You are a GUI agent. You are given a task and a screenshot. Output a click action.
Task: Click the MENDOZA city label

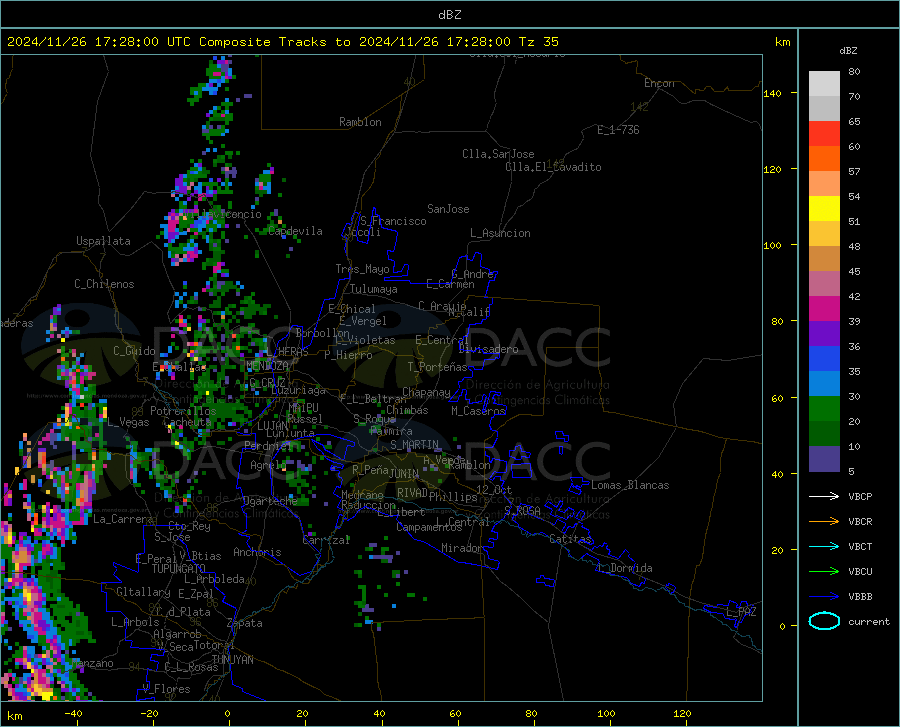[x=267, y=366]
